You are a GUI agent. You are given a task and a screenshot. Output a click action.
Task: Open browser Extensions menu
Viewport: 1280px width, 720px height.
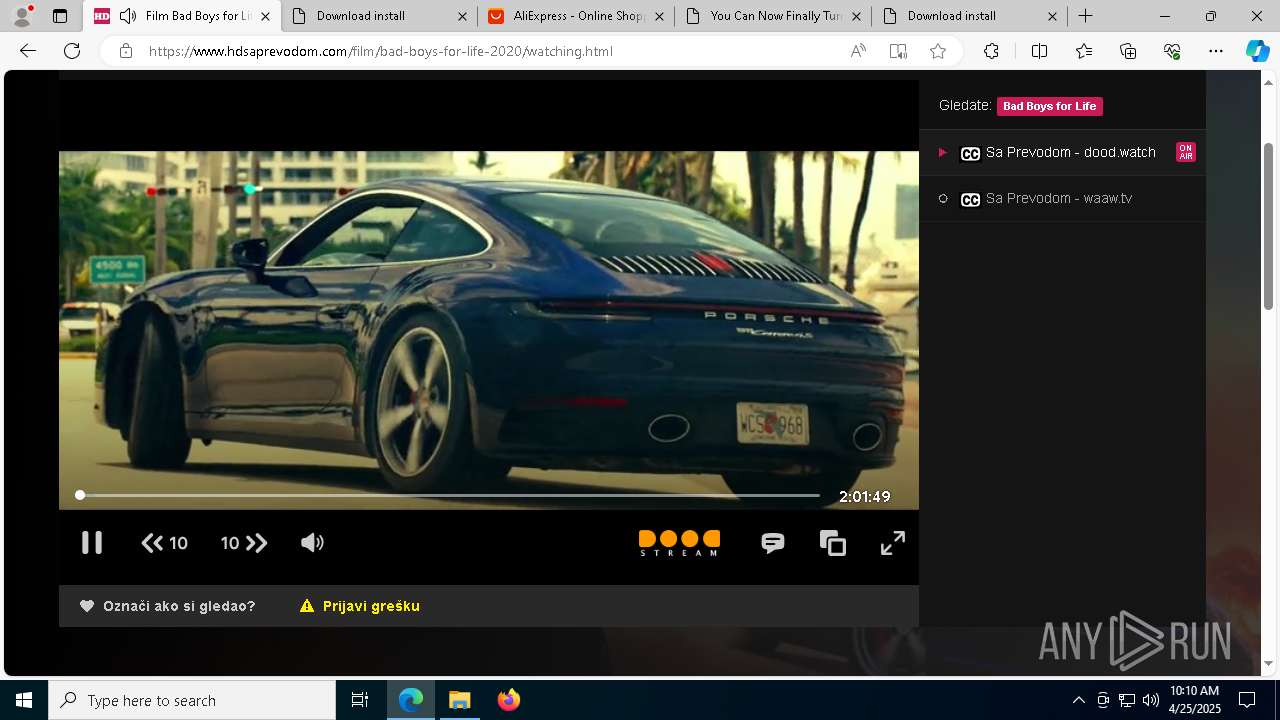coord(991,51)
